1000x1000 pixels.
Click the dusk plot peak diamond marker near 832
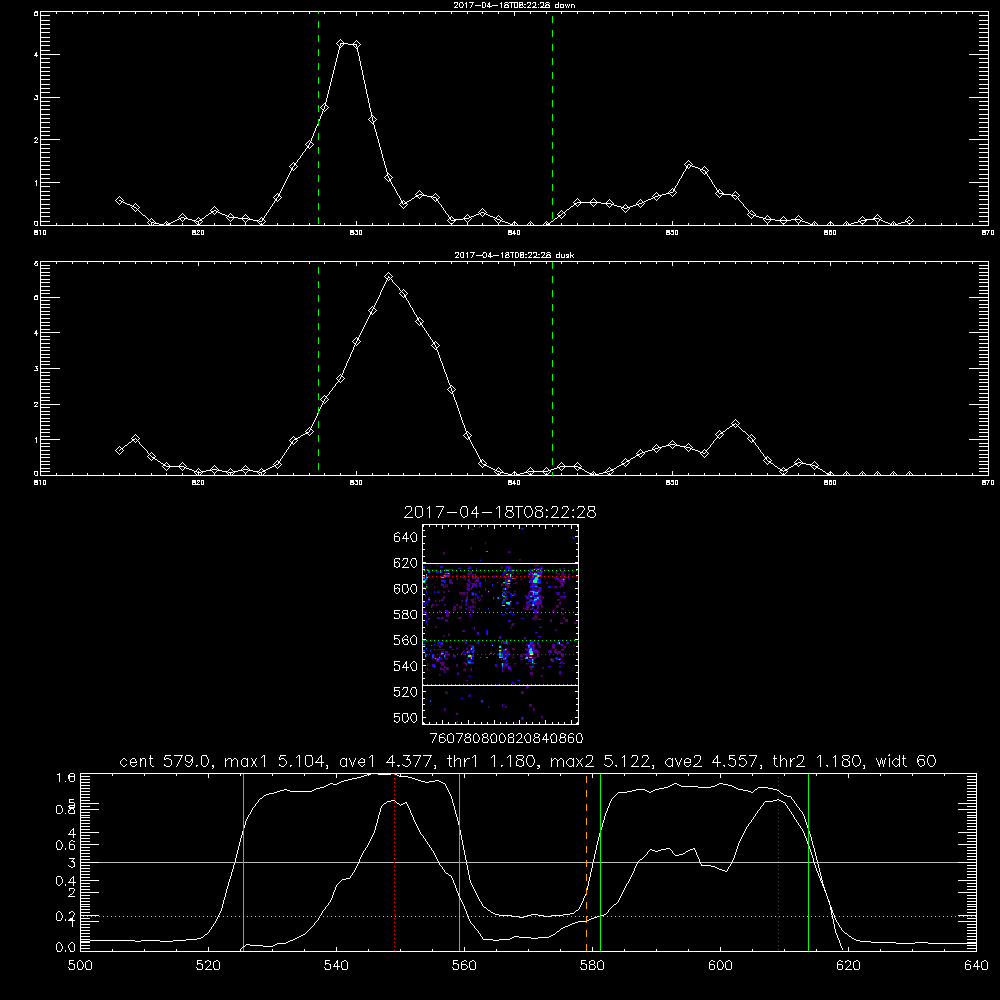pos(388,277)
